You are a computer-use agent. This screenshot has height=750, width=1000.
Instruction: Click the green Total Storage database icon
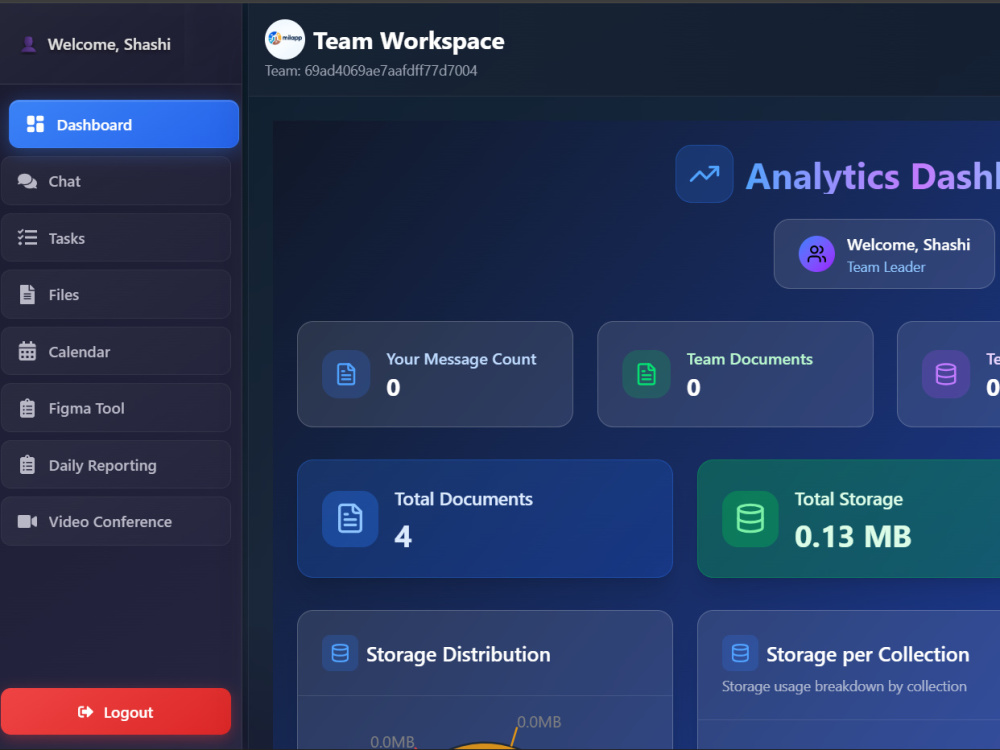tap(750, 518)
